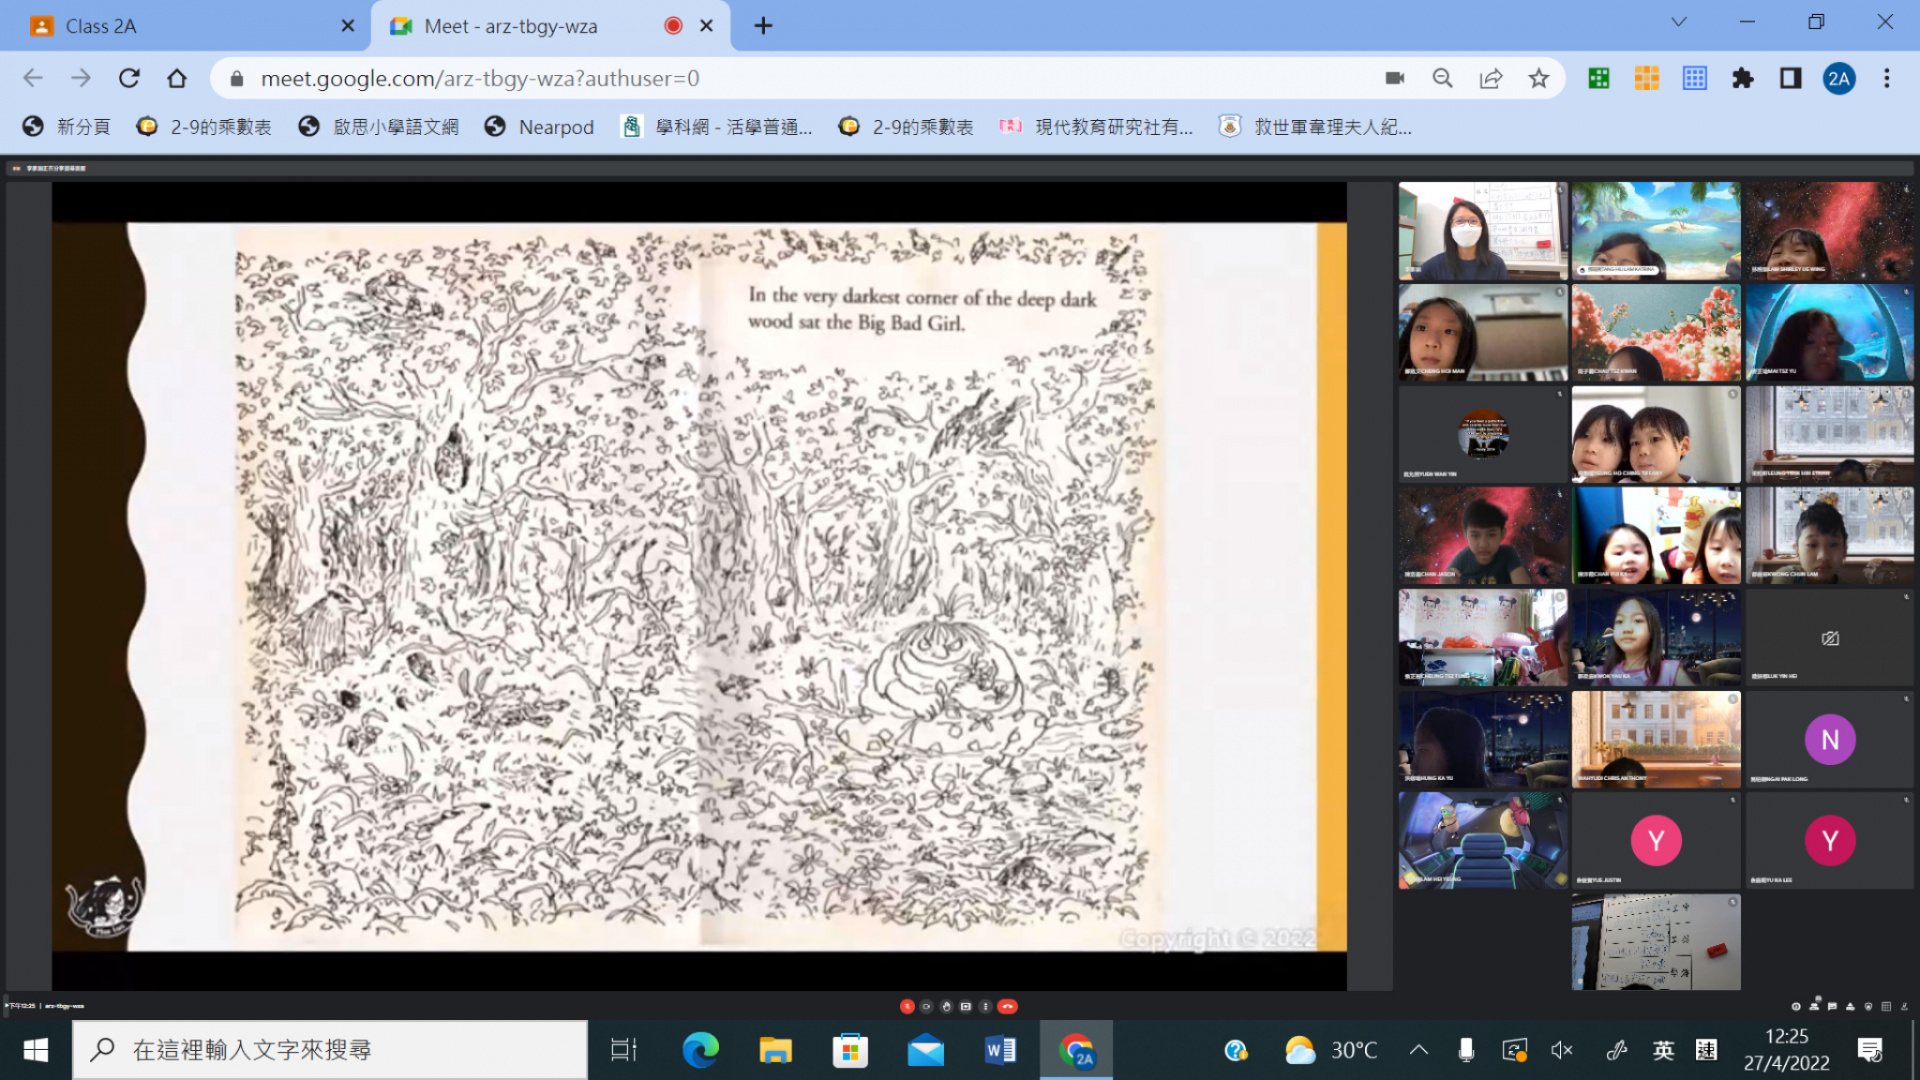
Task: Expand the tab search chevron
Action: click(x=1678, y=22)
